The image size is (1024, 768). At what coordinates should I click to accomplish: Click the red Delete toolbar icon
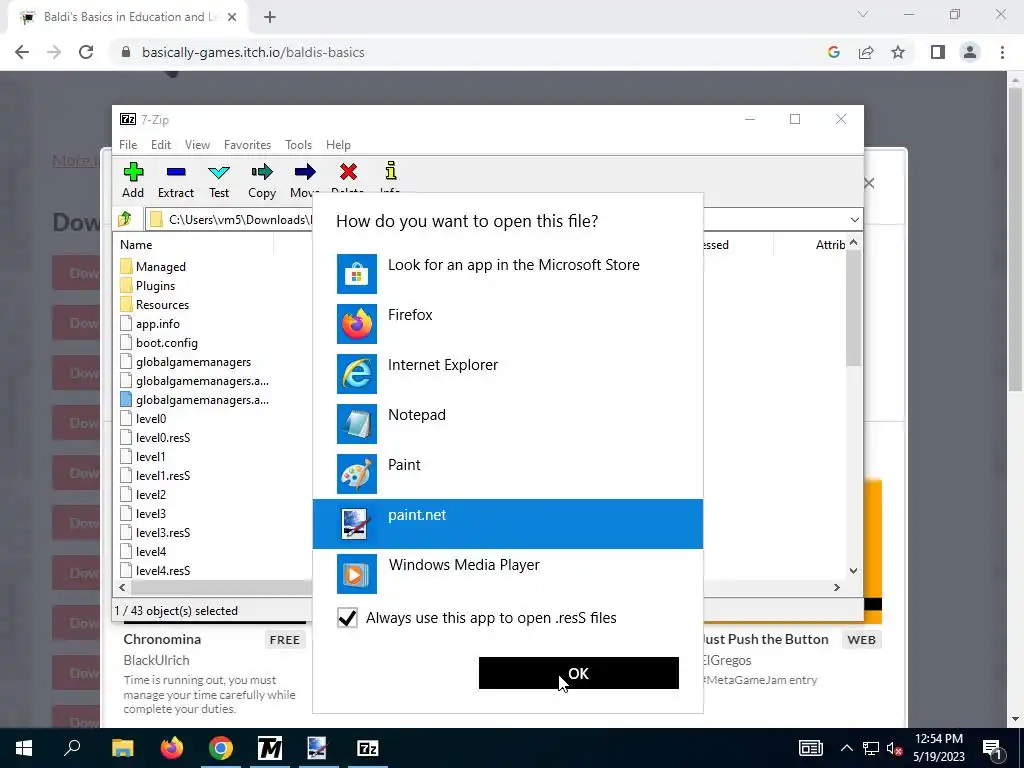(348, 172)
